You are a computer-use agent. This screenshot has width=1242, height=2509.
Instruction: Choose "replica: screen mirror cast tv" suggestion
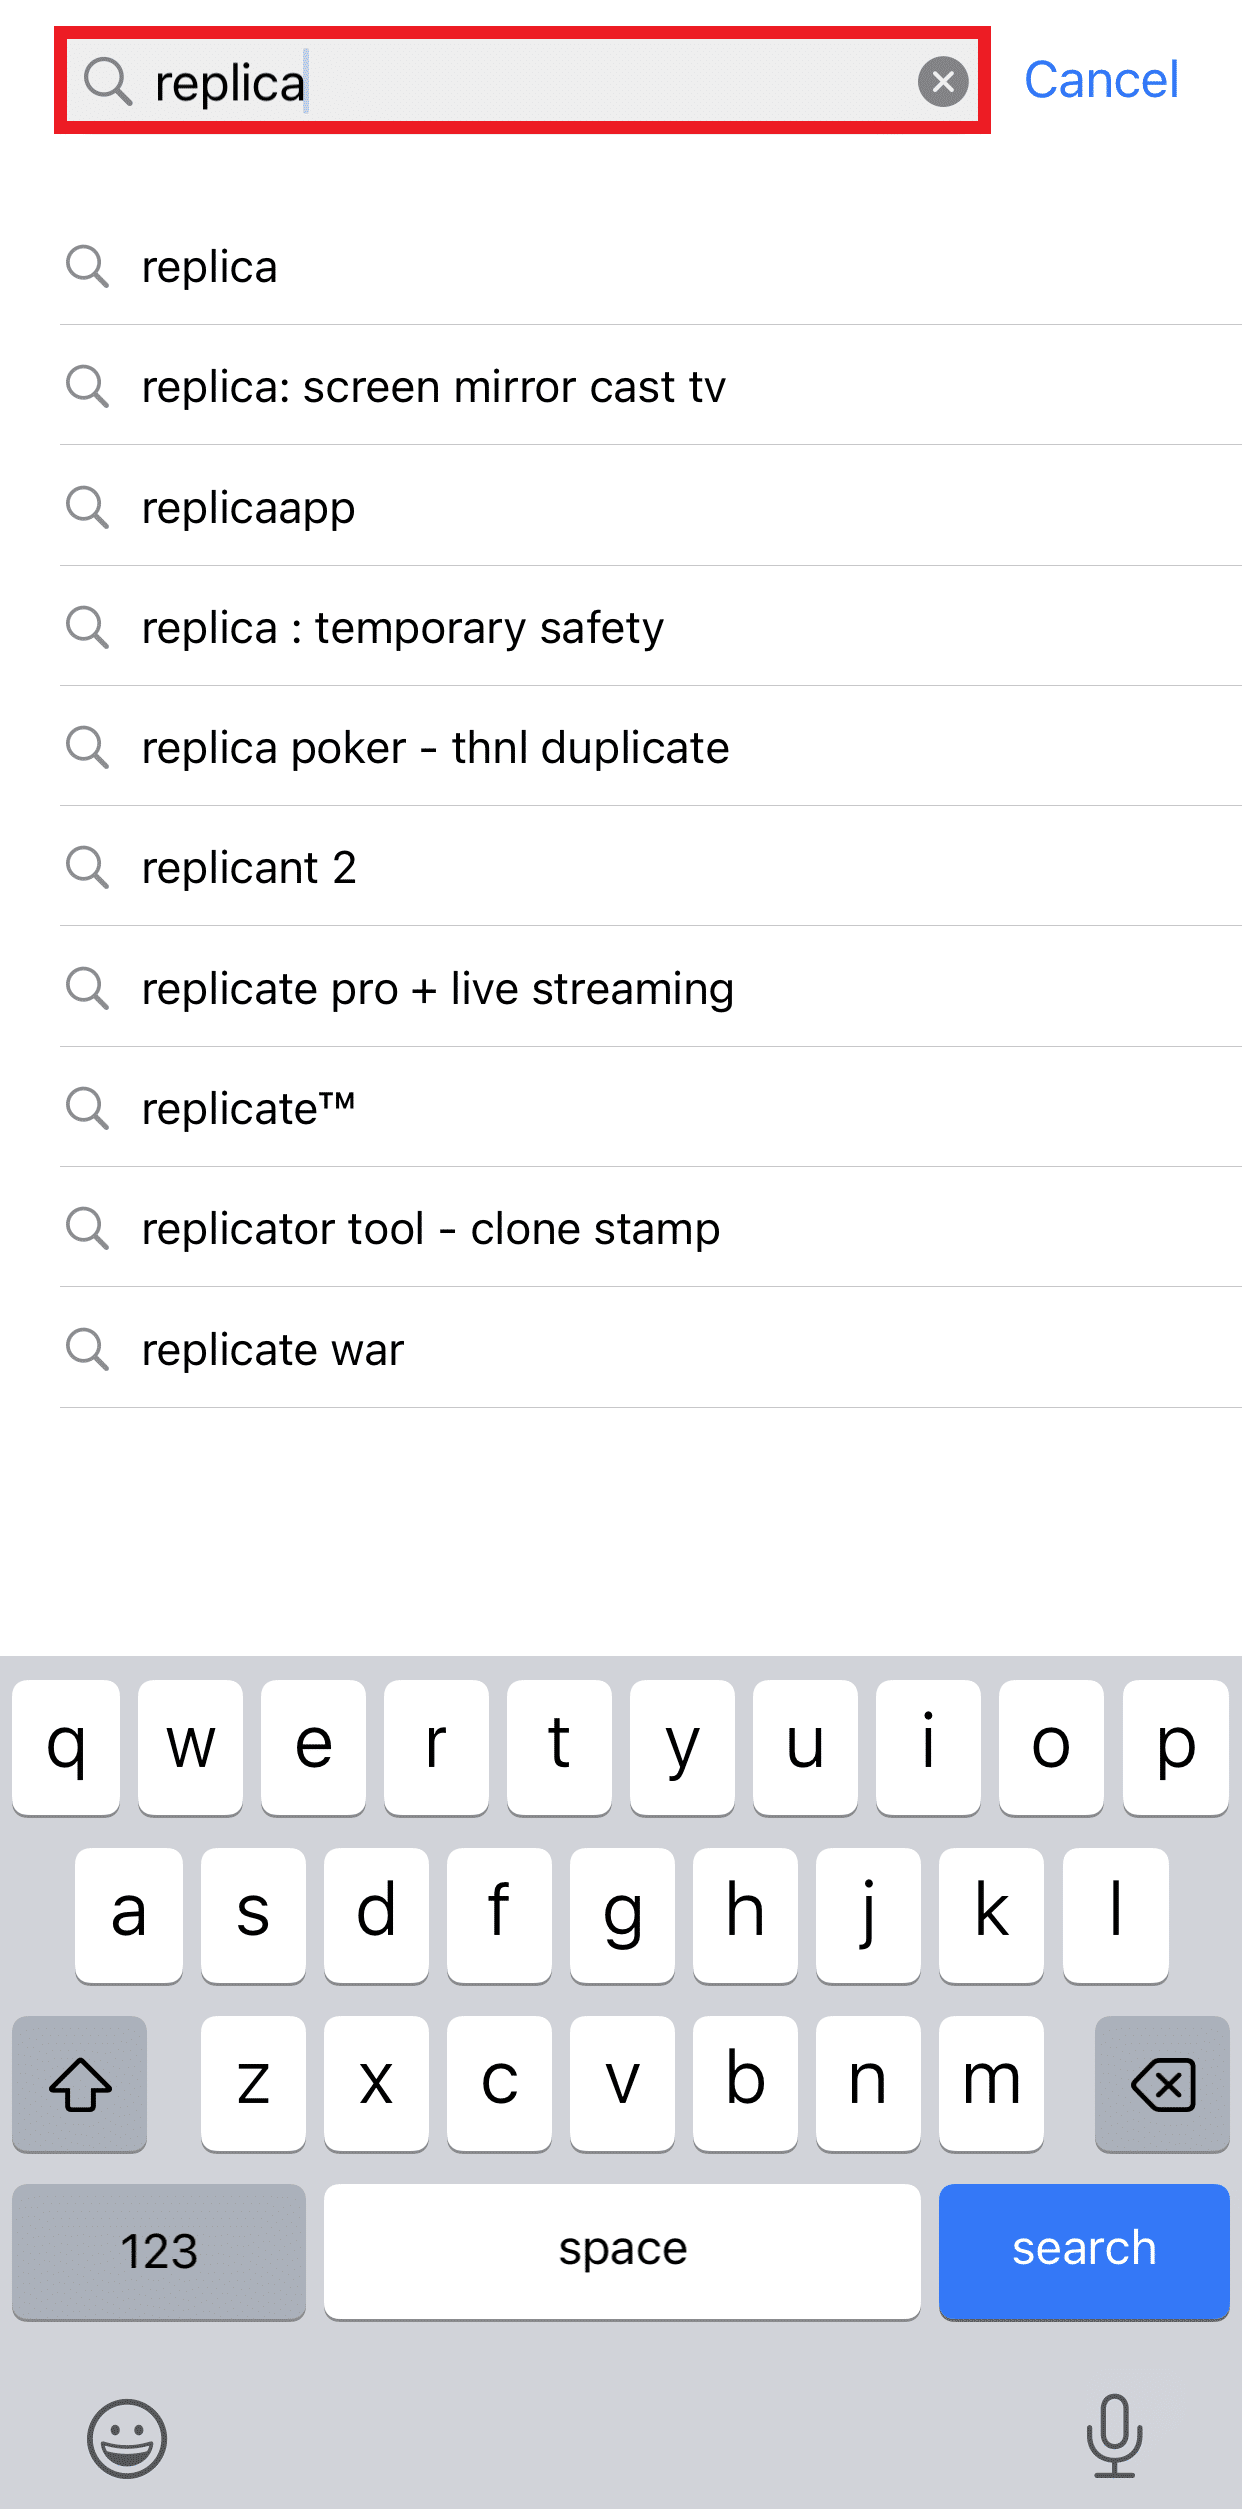[434, 387]
